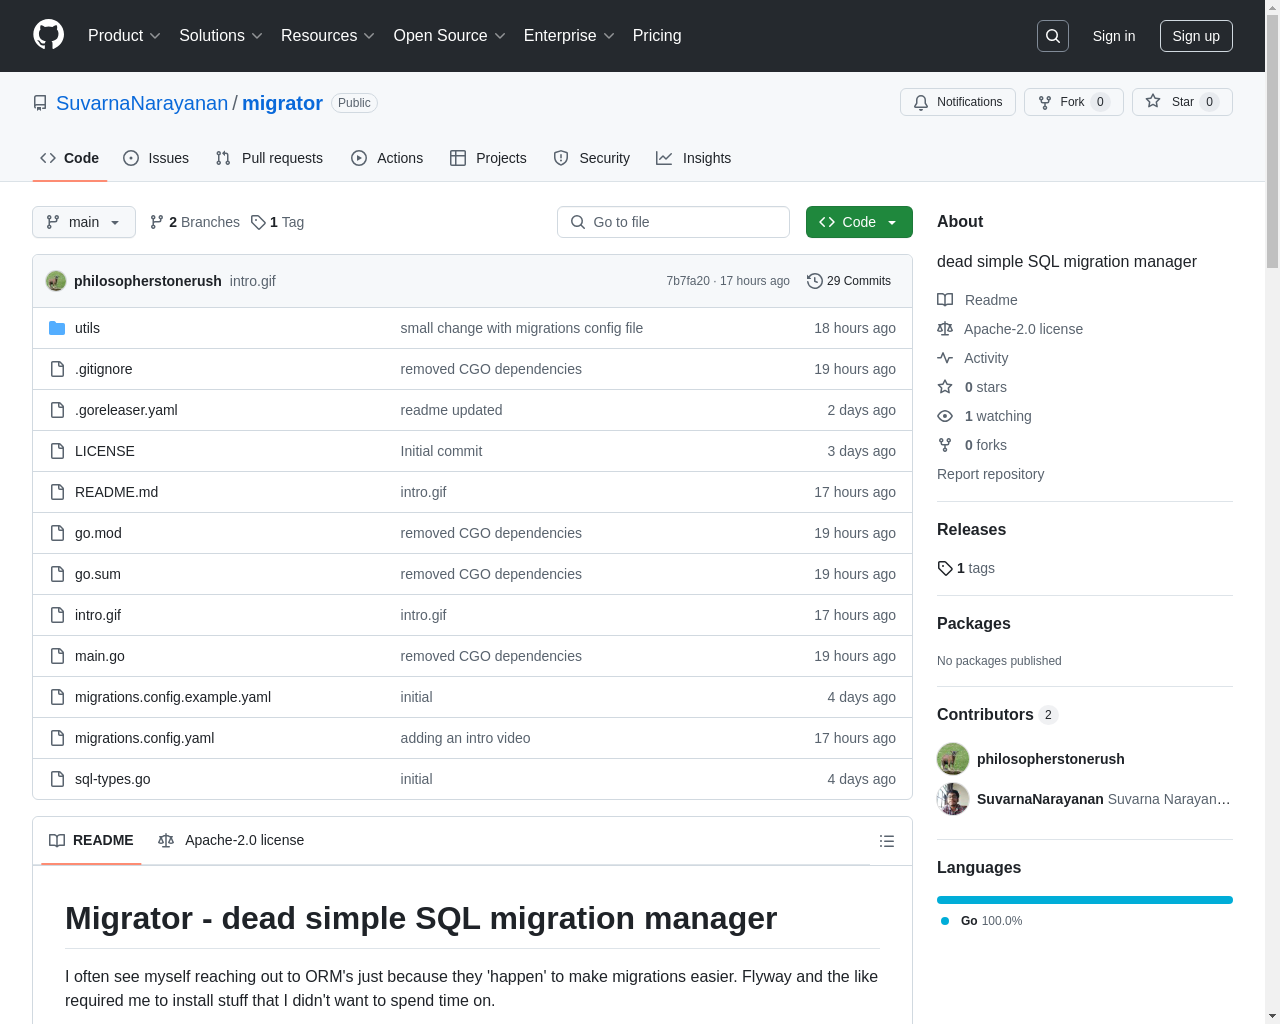Image resolution: width=1280 pixels, height=1024 pixels.
Task: Open the Releases heading link
Action: [971, 529]
